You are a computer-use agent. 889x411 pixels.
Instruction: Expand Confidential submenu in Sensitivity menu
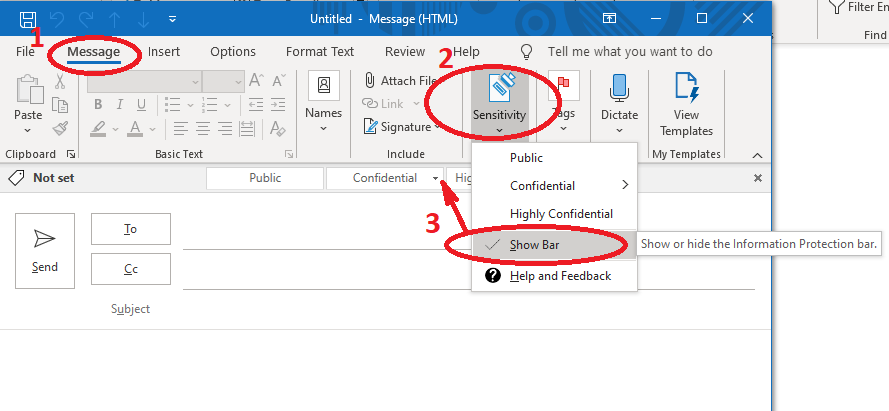pyautogui.click(x=554, y=185)
